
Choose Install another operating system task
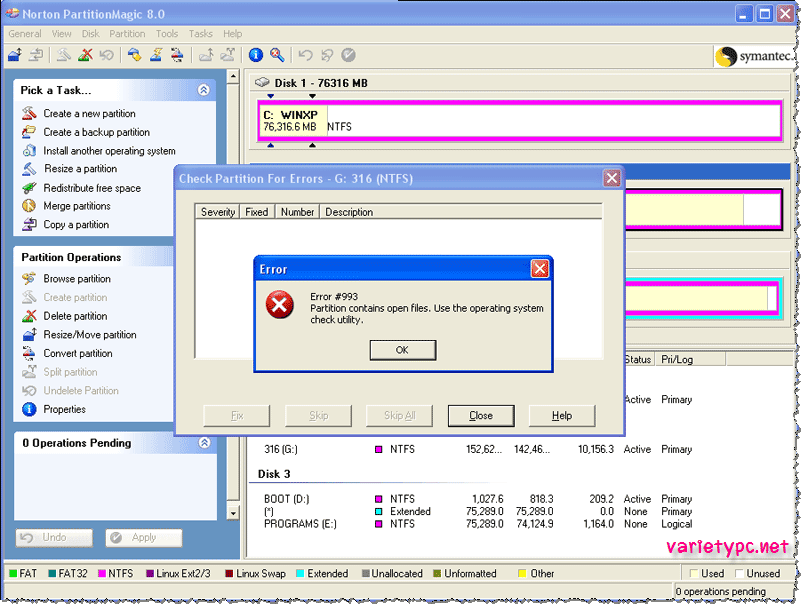point(109,151)
